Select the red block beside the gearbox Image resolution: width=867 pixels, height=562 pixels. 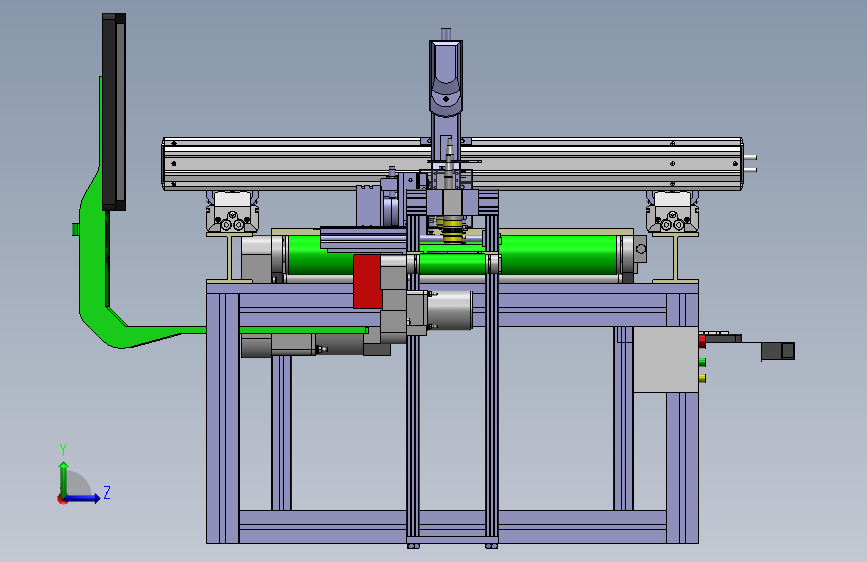tap(367, 281)
